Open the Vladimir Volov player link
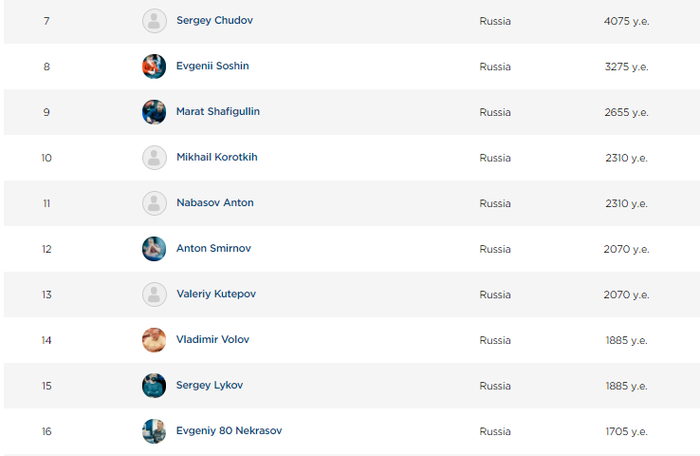This screenshot has width=700, height=456. (213, 339)
